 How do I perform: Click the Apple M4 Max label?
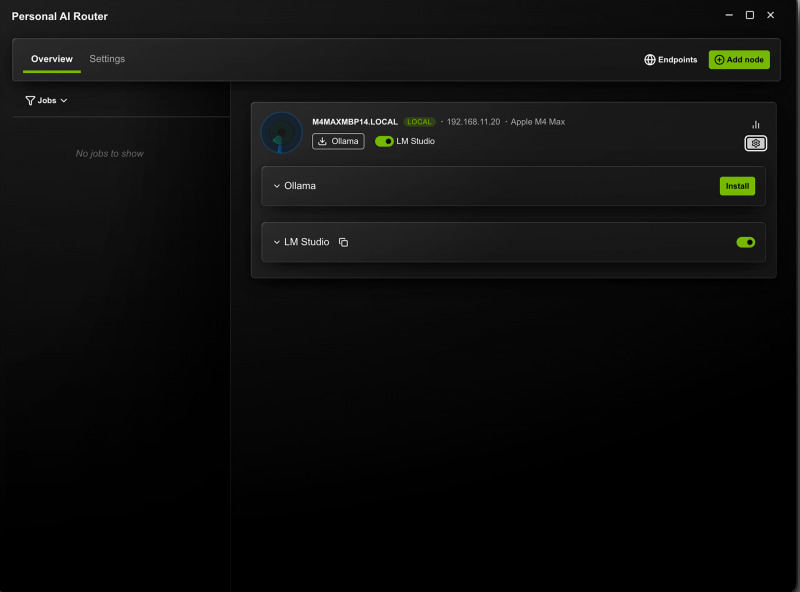[x=538, y=122]
